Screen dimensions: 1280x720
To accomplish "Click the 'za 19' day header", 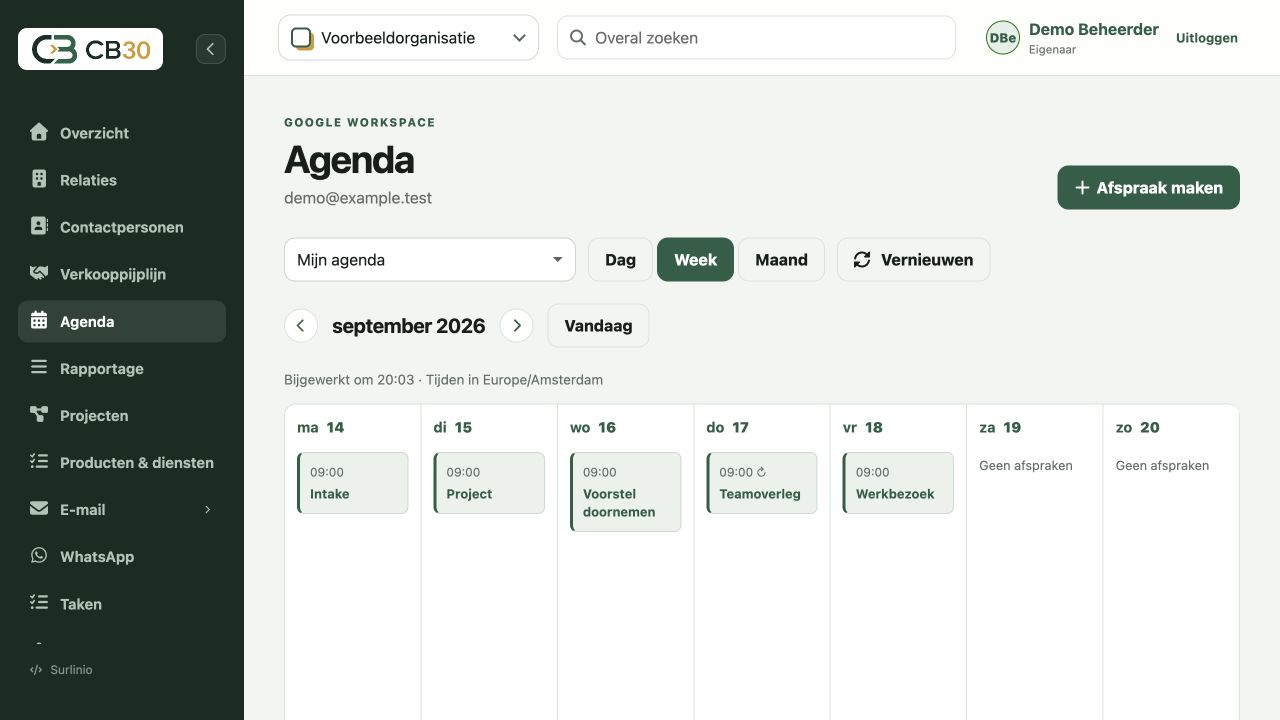I will tap(1000, 427).
